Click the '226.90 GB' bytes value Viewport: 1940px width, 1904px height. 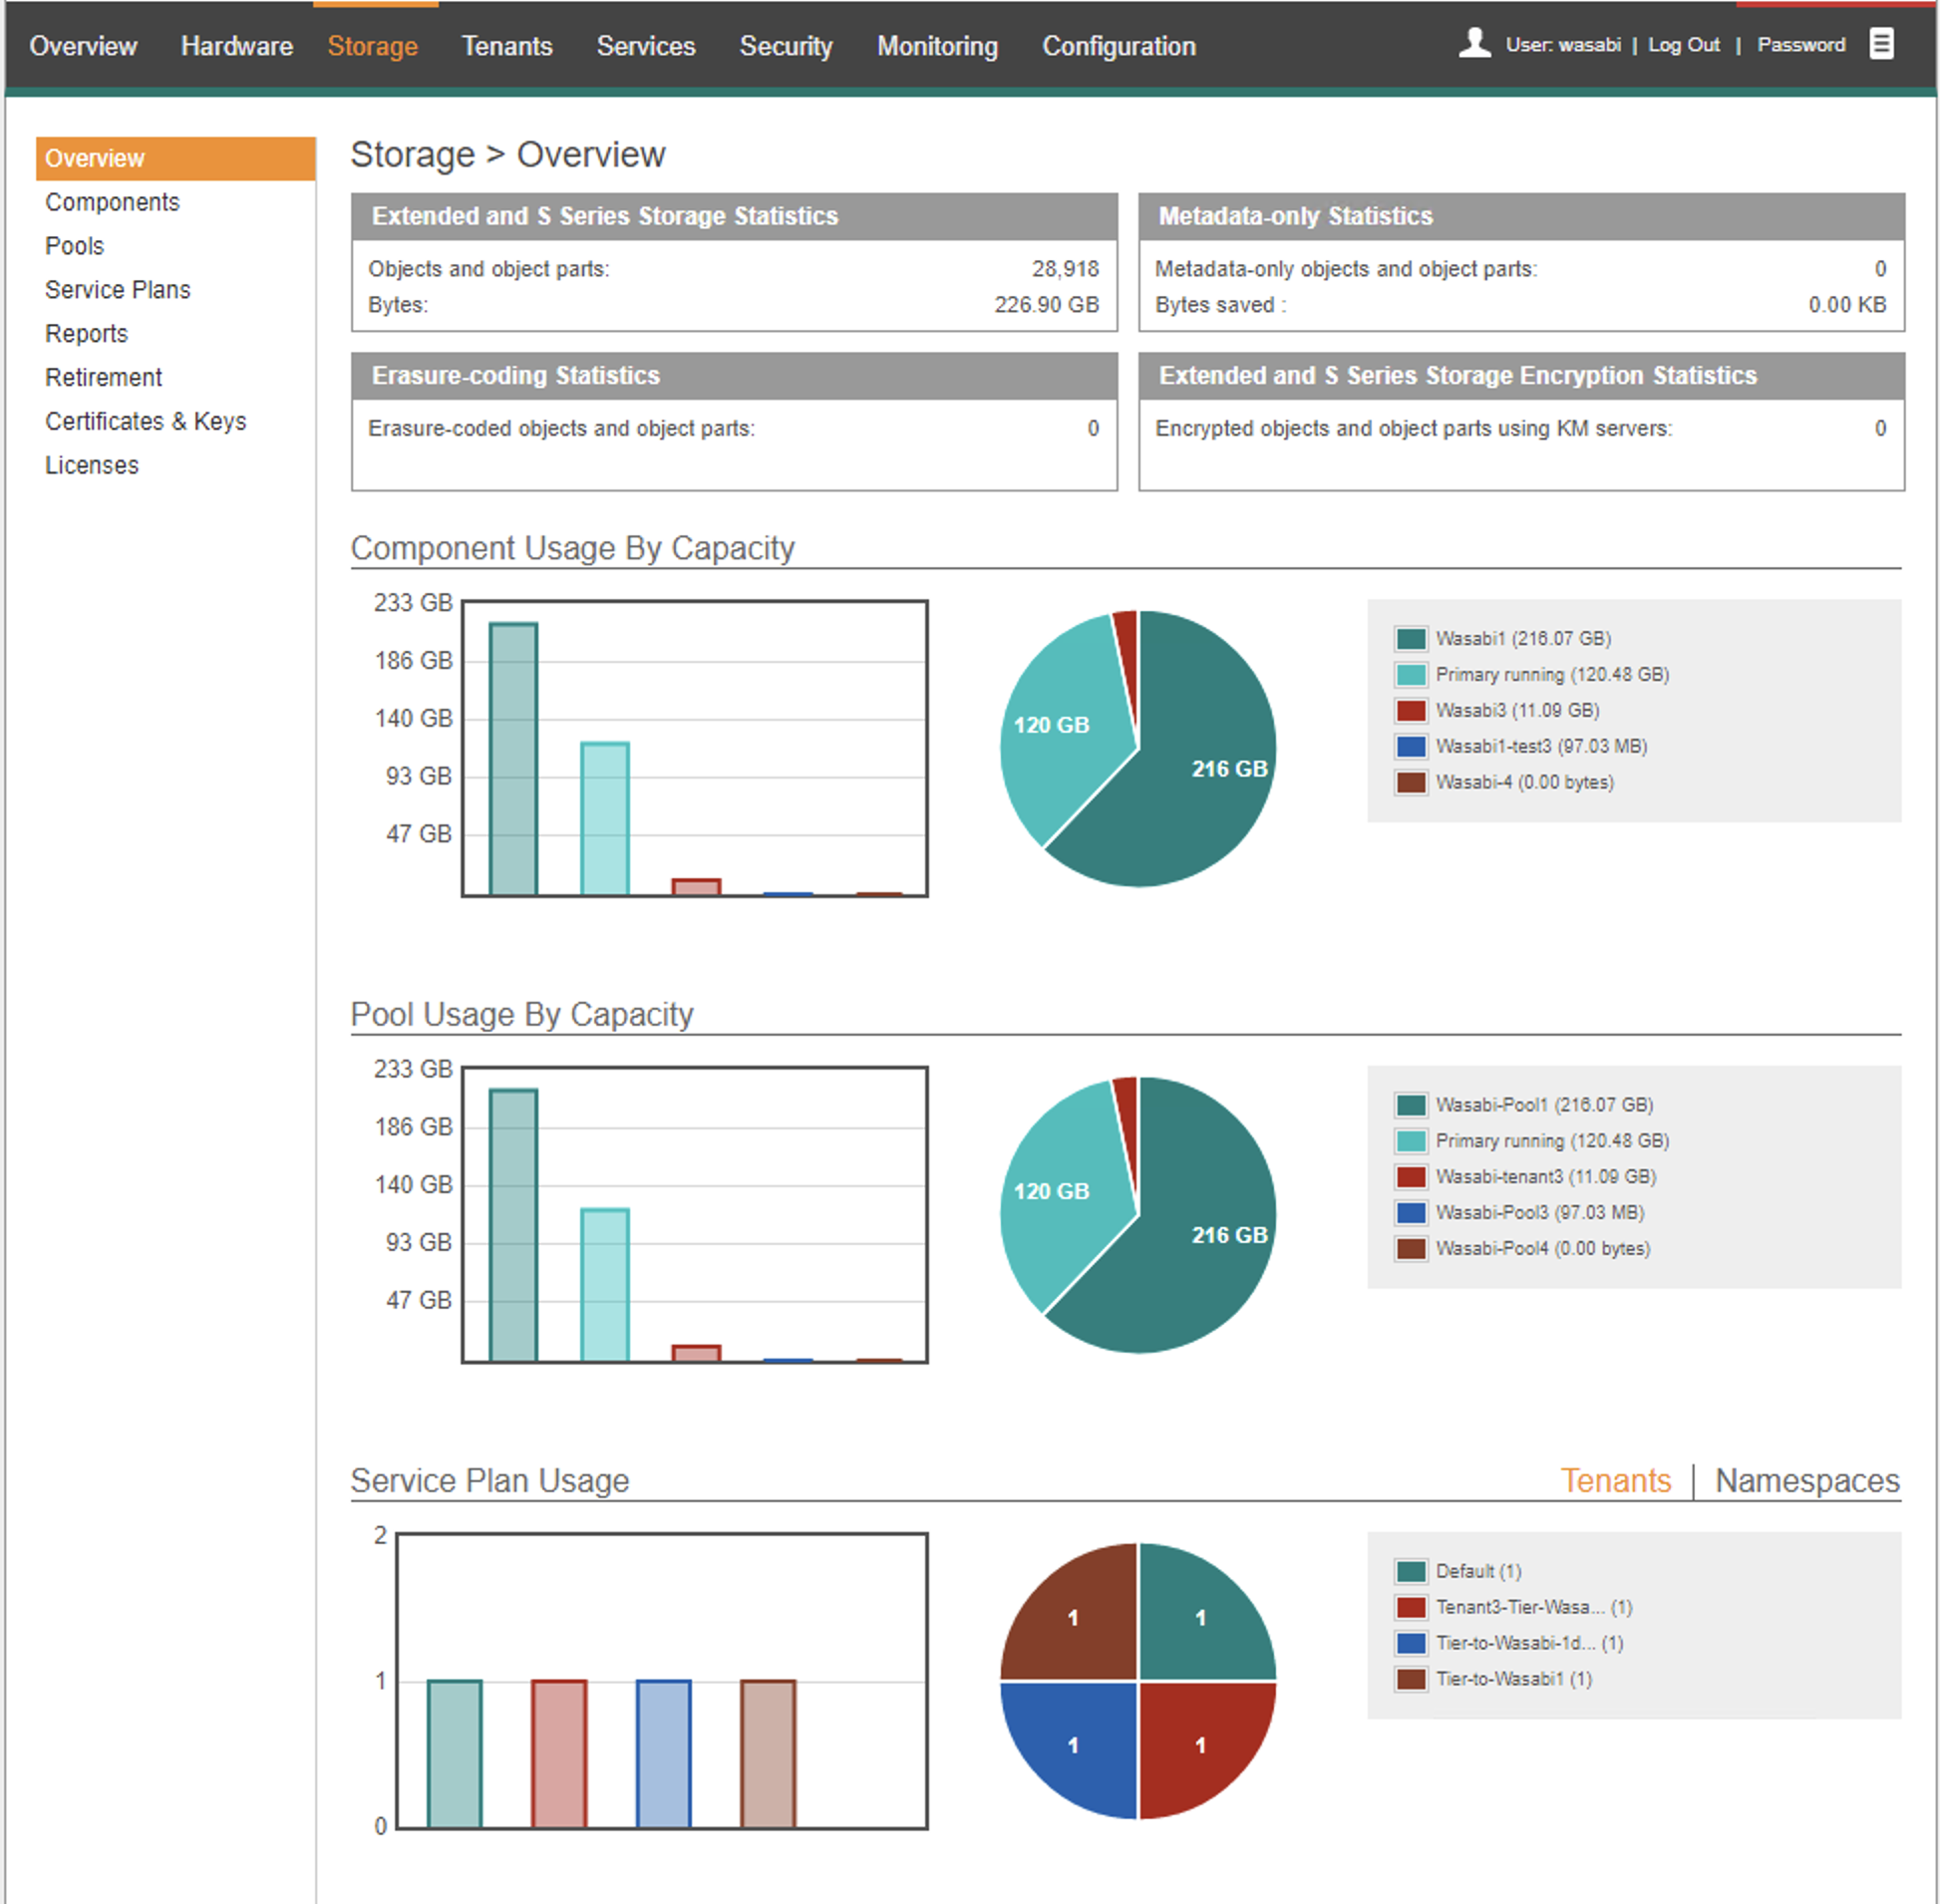1046,305
